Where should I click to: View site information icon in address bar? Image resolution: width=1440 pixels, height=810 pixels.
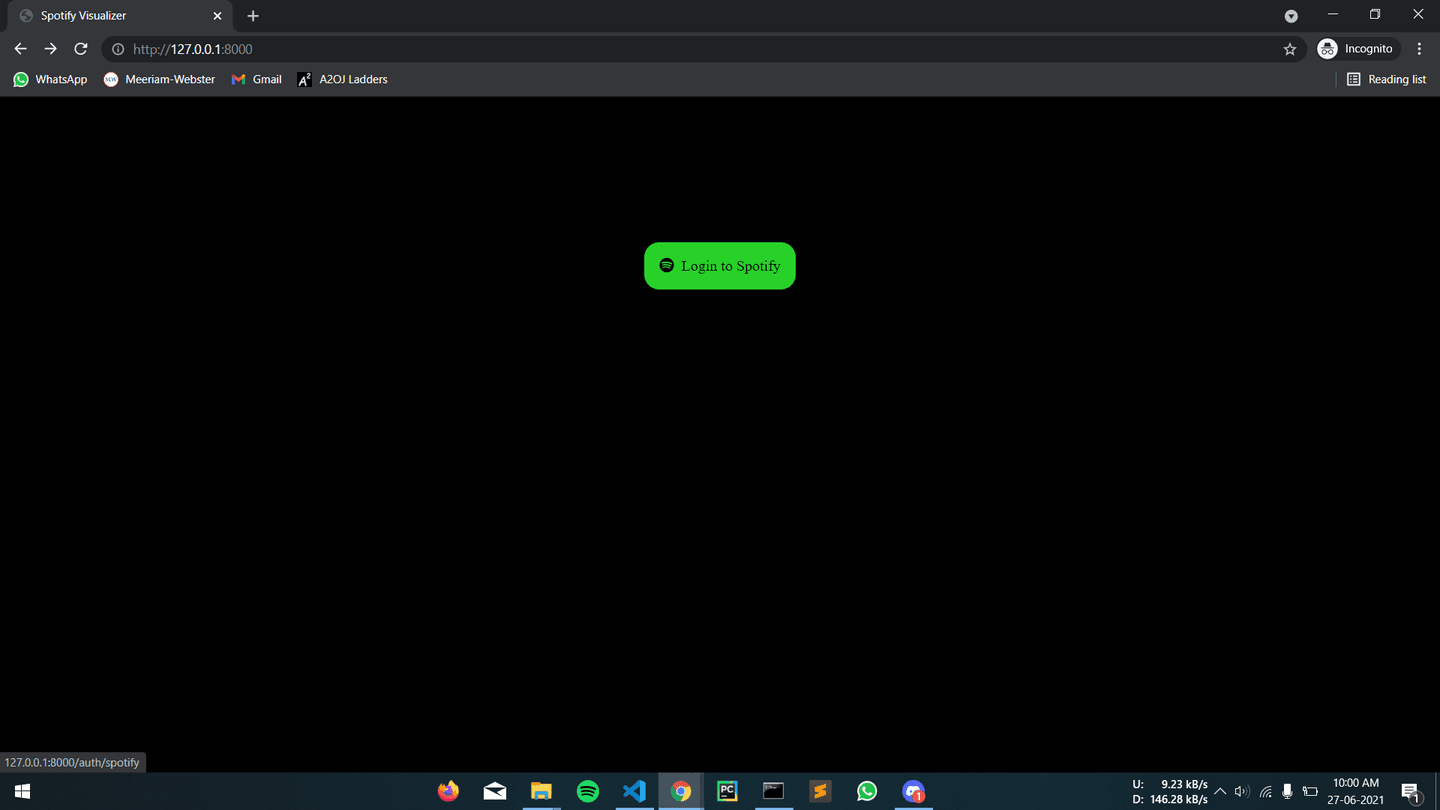pos(118,49)
